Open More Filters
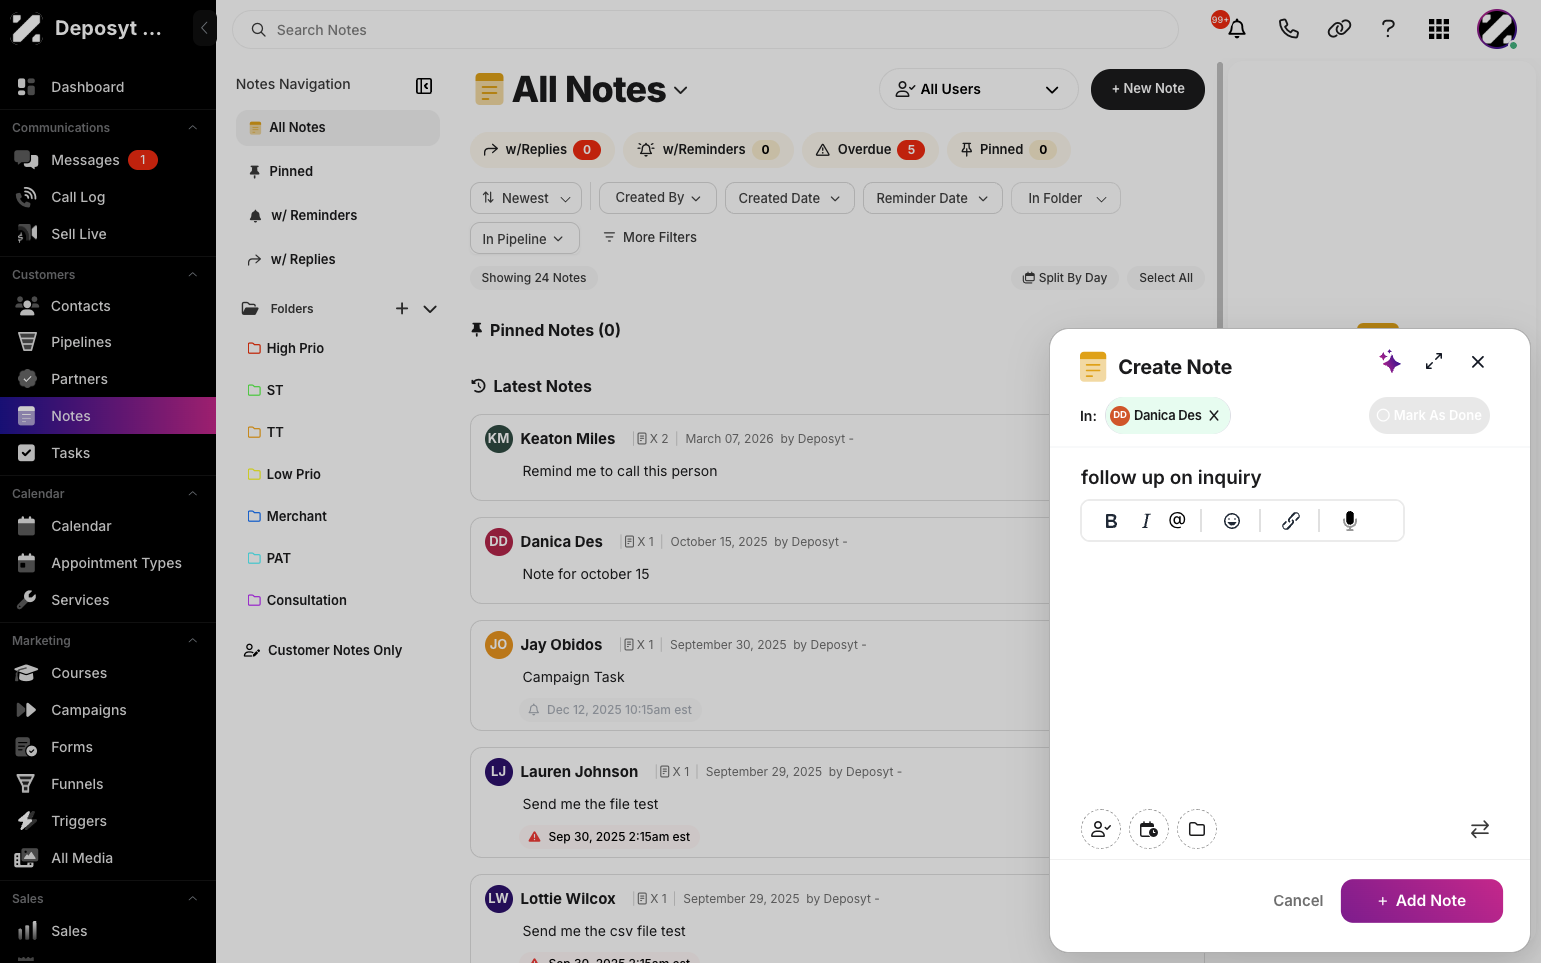Image resolution: width=1541 pixels, height=963 pixels. point(649,238)
